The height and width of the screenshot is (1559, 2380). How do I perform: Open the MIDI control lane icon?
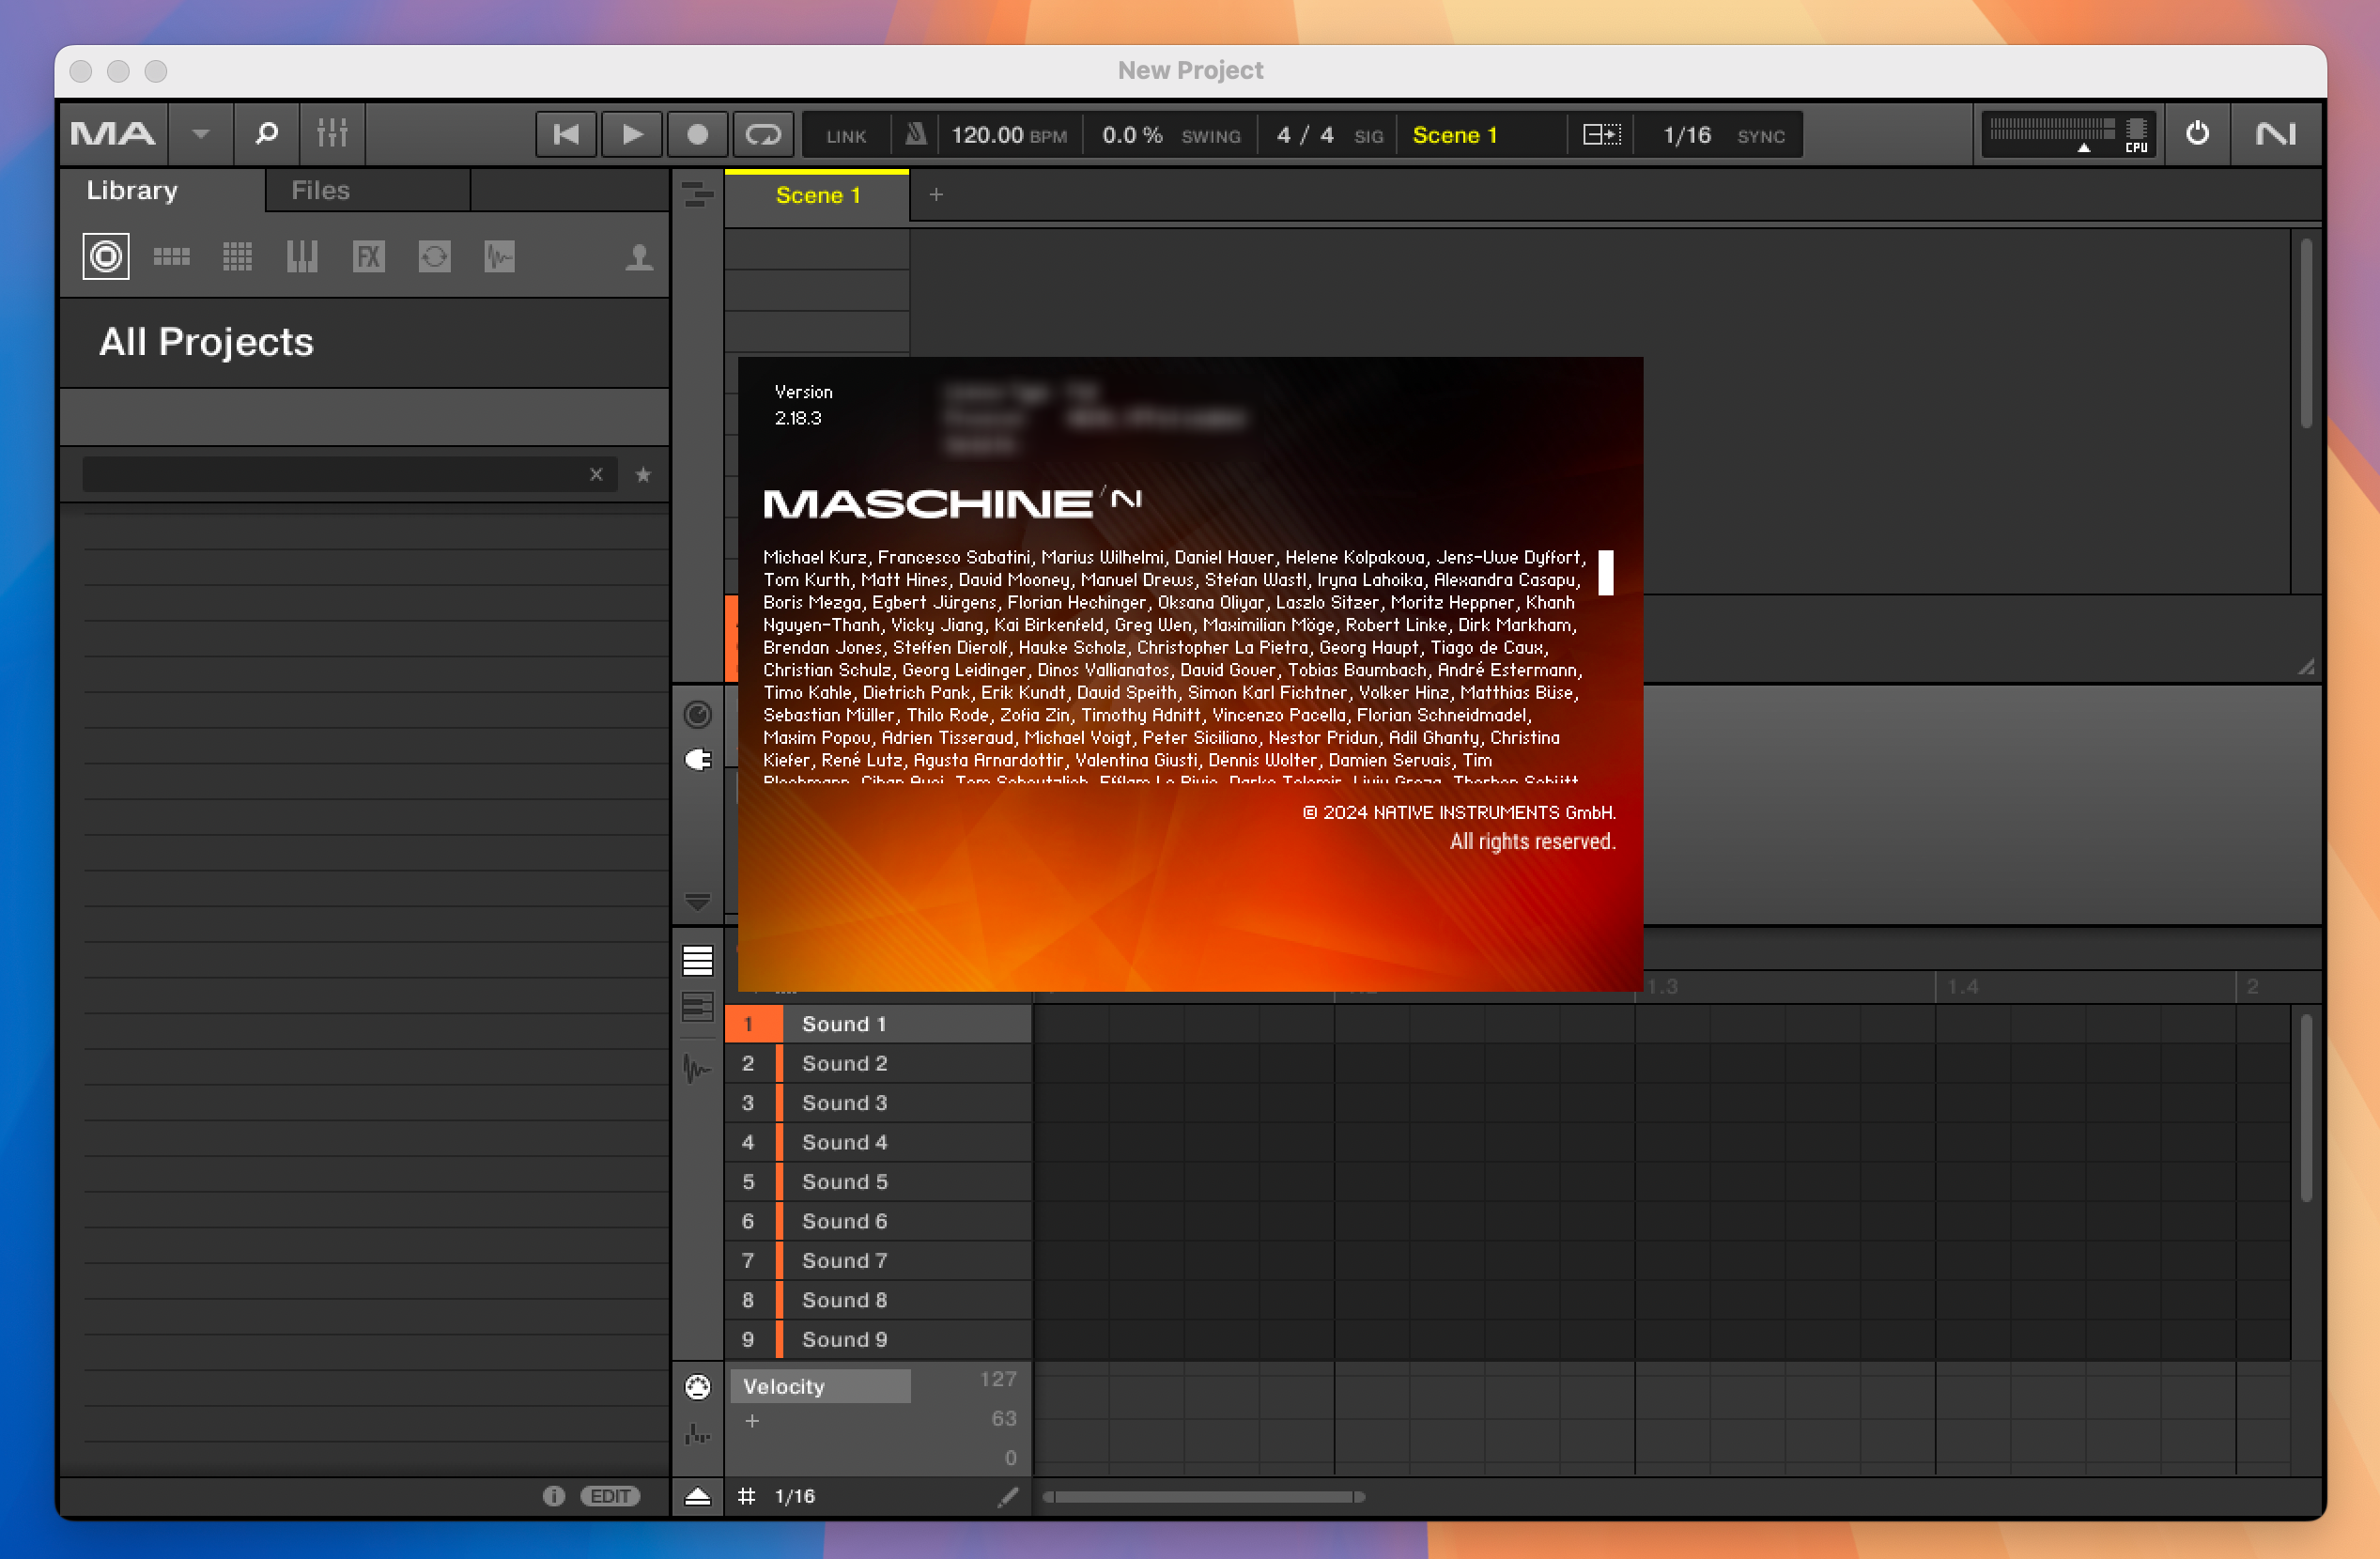(697, 1386)
